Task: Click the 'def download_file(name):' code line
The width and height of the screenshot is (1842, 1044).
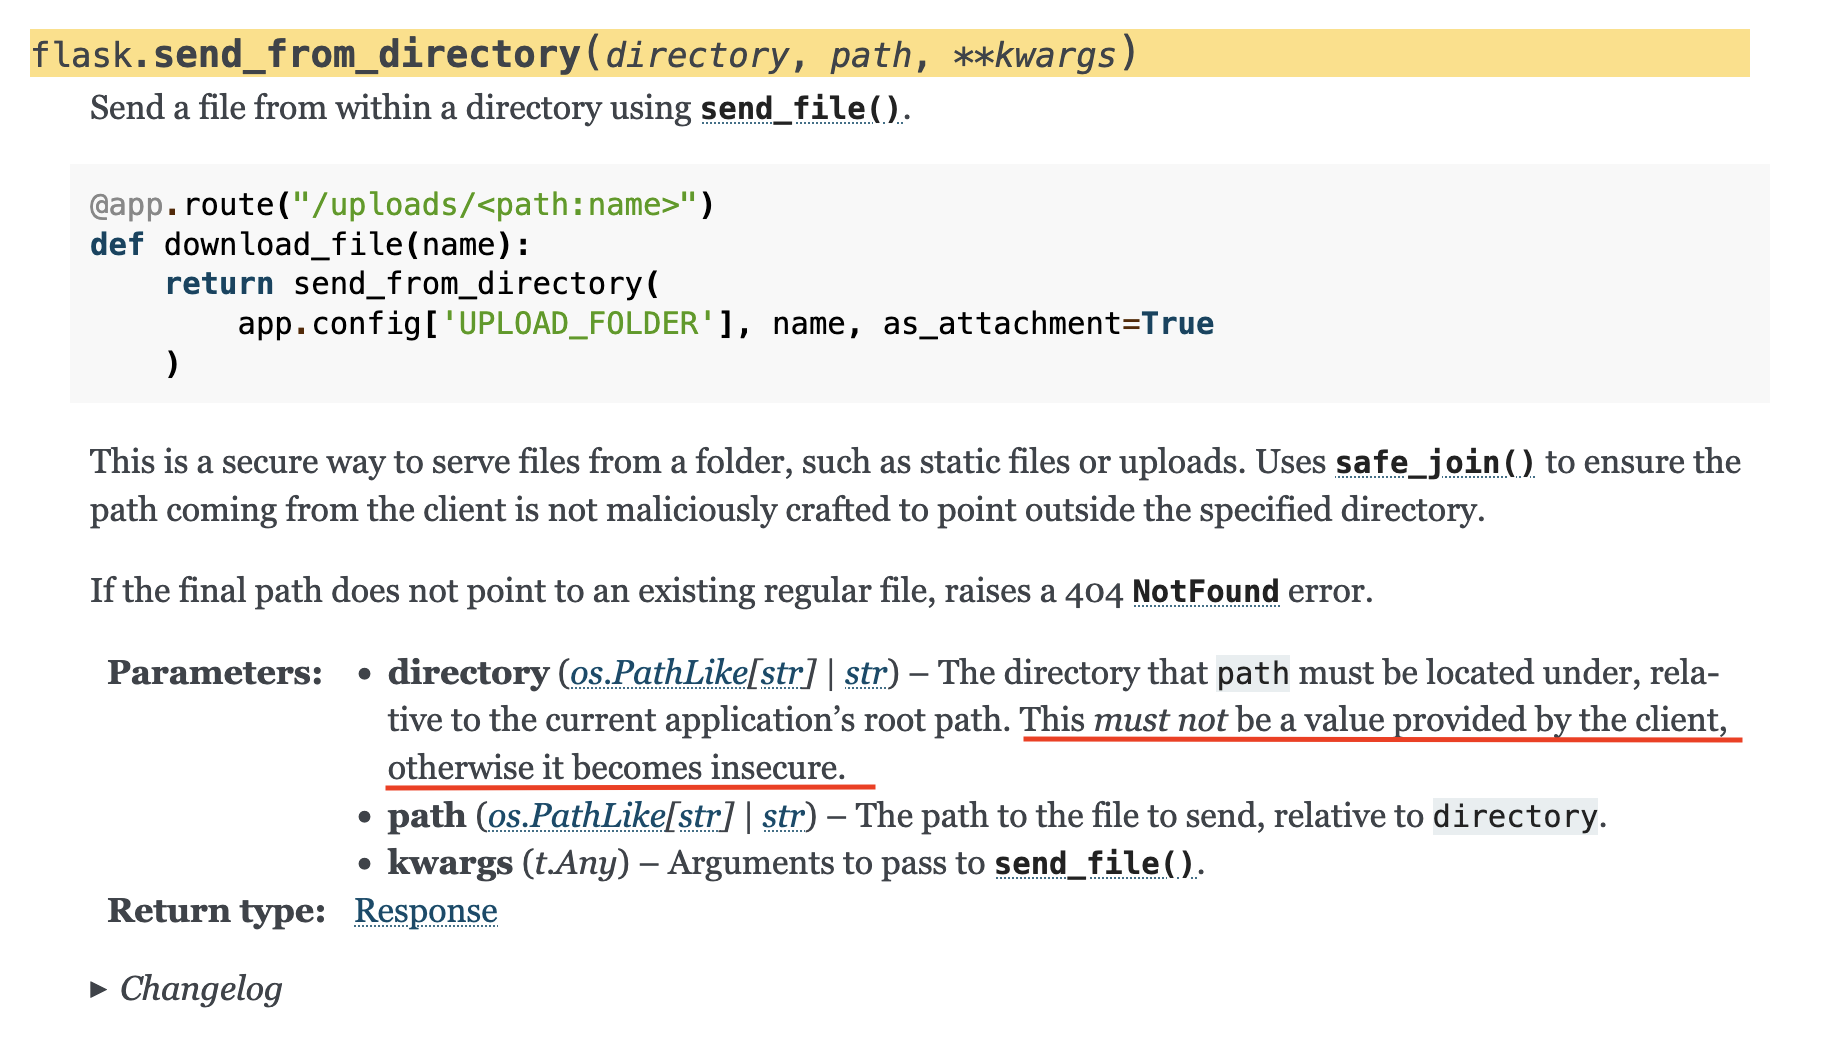Action: click(310, 245)
